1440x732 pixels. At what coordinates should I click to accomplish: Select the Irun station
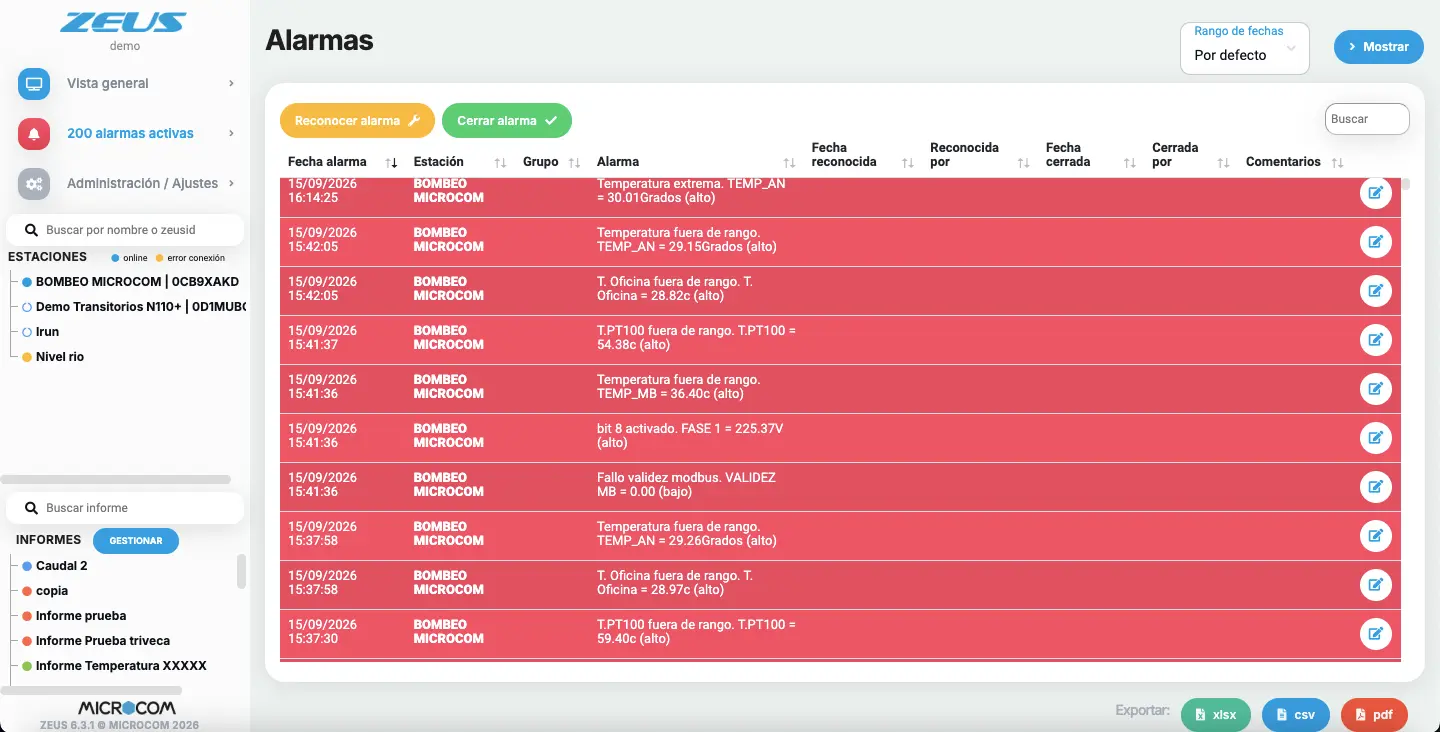(40, 332)
